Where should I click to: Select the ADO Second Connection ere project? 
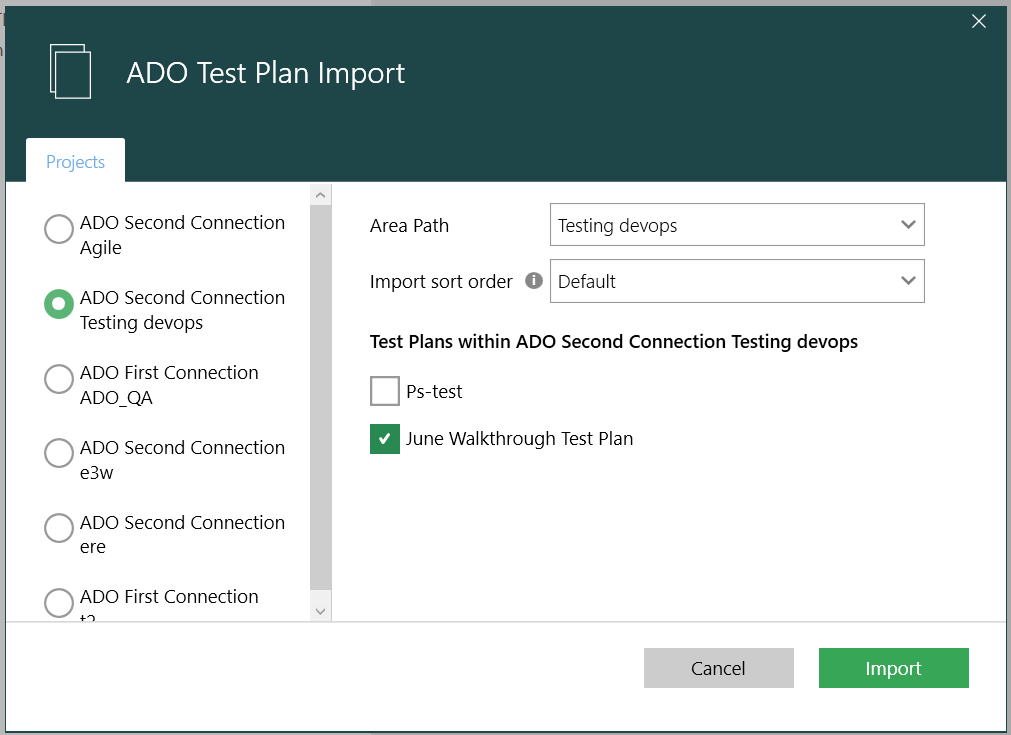point(58,528)
